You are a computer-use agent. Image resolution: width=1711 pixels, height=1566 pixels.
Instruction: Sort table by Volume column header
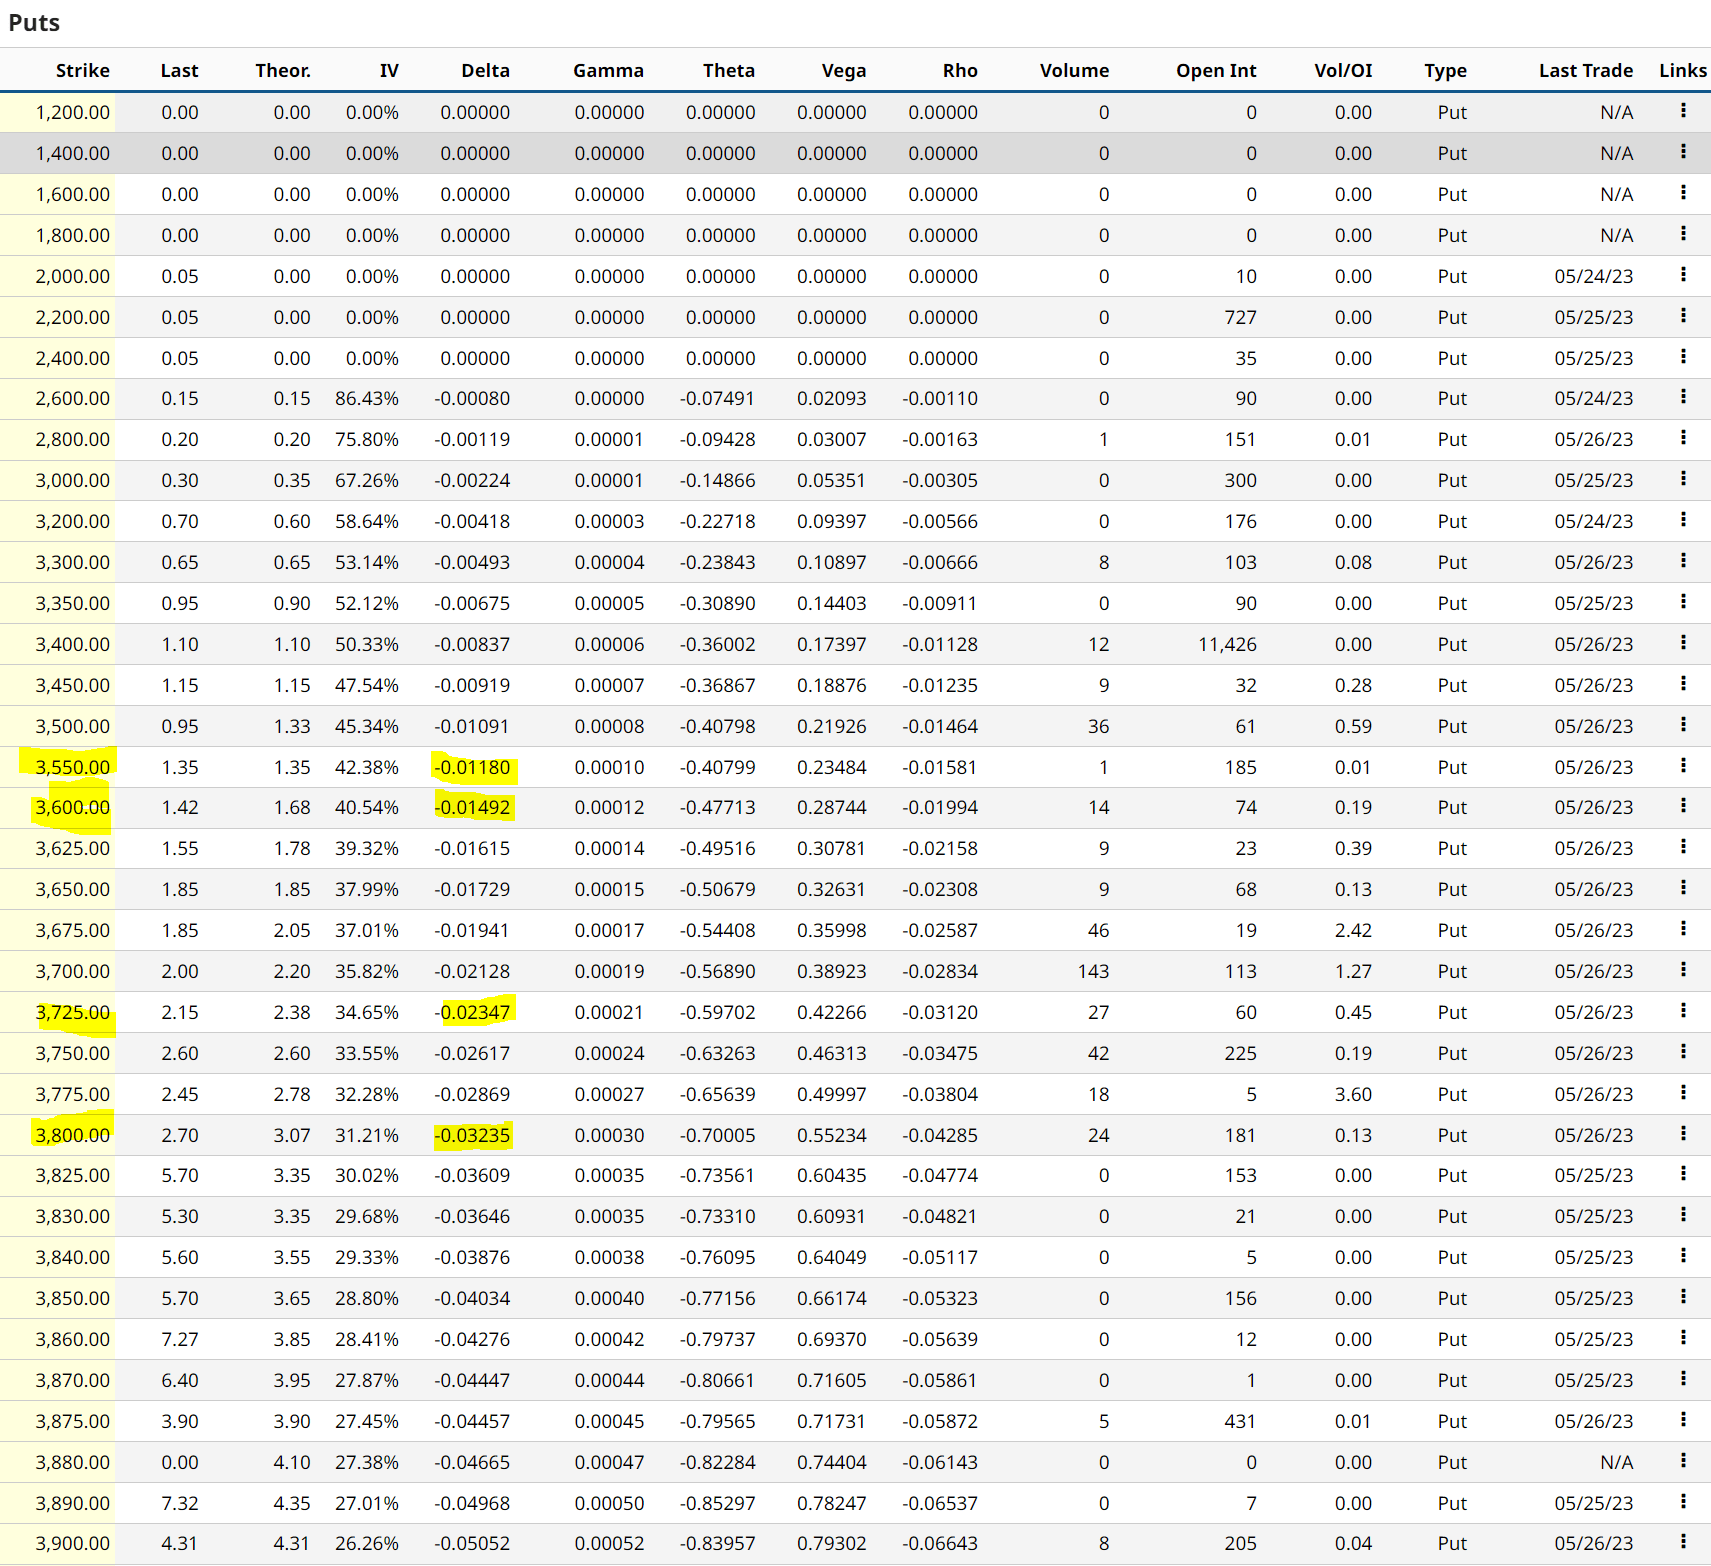(x=1074, y=70)
